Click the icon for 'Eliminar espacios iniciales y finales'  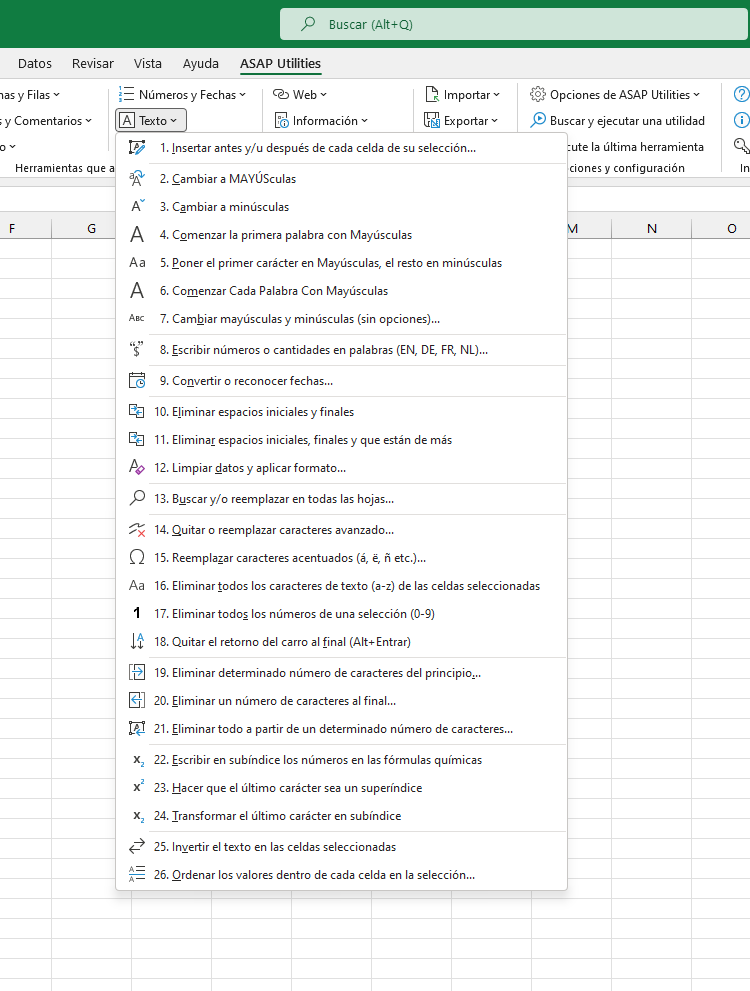[136, 411]
